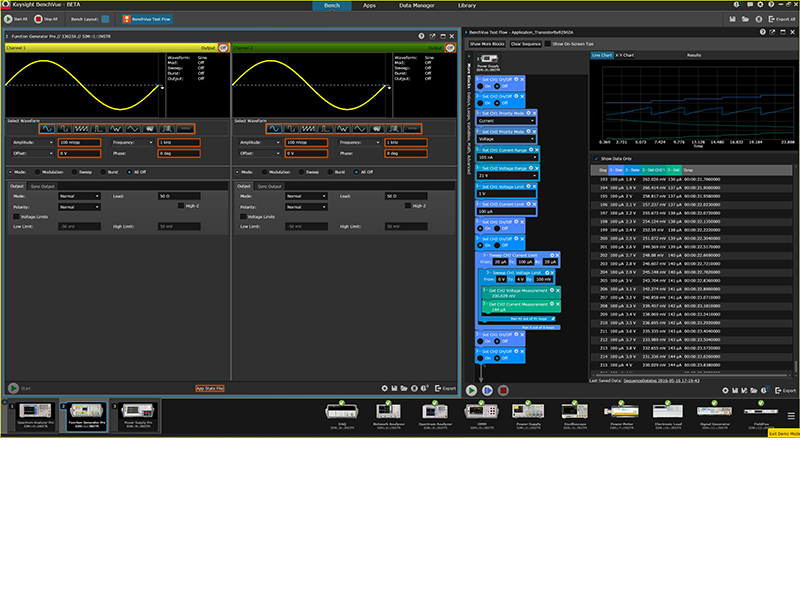Toggle the Show Data Only checkbox
Viewport: 800px width, 600px height.
[x=597, y=159]
